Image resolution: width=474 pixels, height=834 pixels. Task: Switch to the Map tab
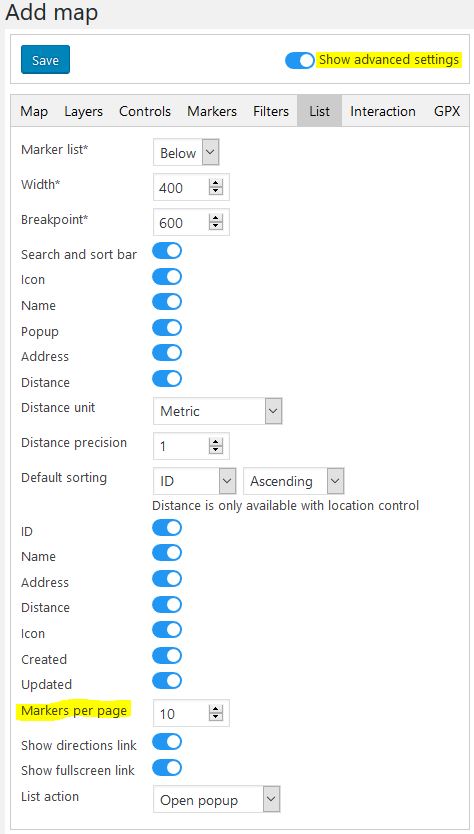(x=34, y=111)
